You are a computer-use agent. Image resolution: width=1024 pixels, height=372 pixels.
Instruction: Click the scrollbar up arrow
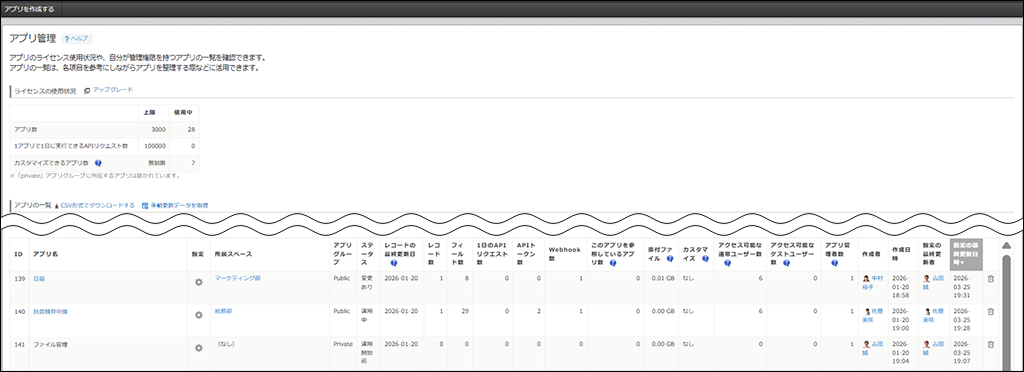coord(1006,246)
